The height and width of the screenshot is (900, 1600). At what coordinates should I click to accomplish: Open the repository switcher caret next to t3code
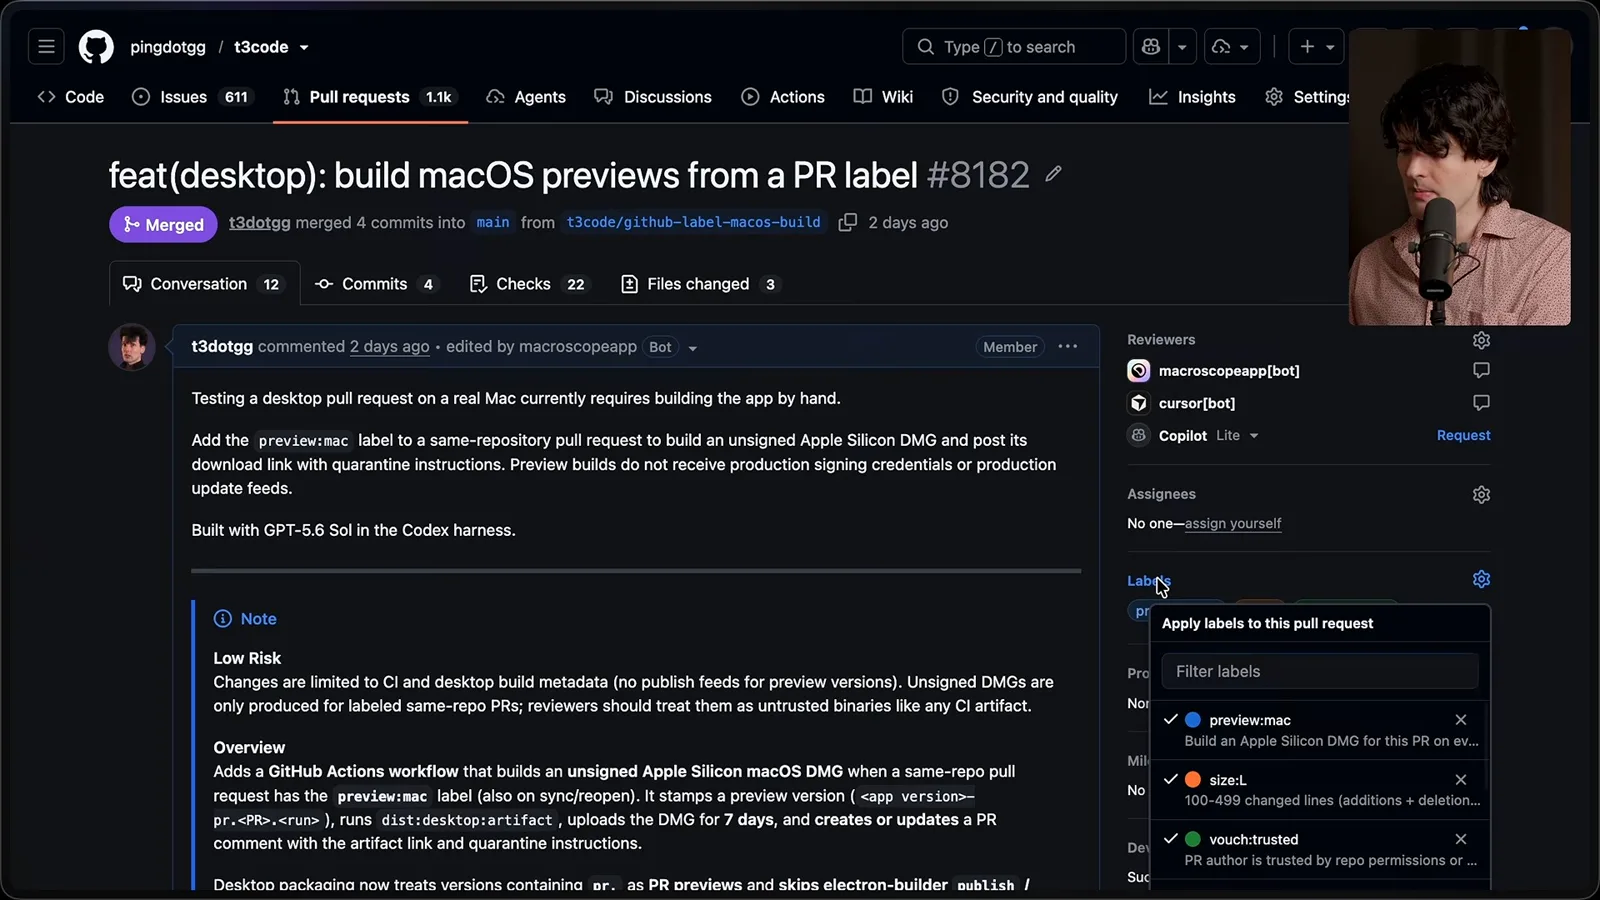tap(304, 48)
